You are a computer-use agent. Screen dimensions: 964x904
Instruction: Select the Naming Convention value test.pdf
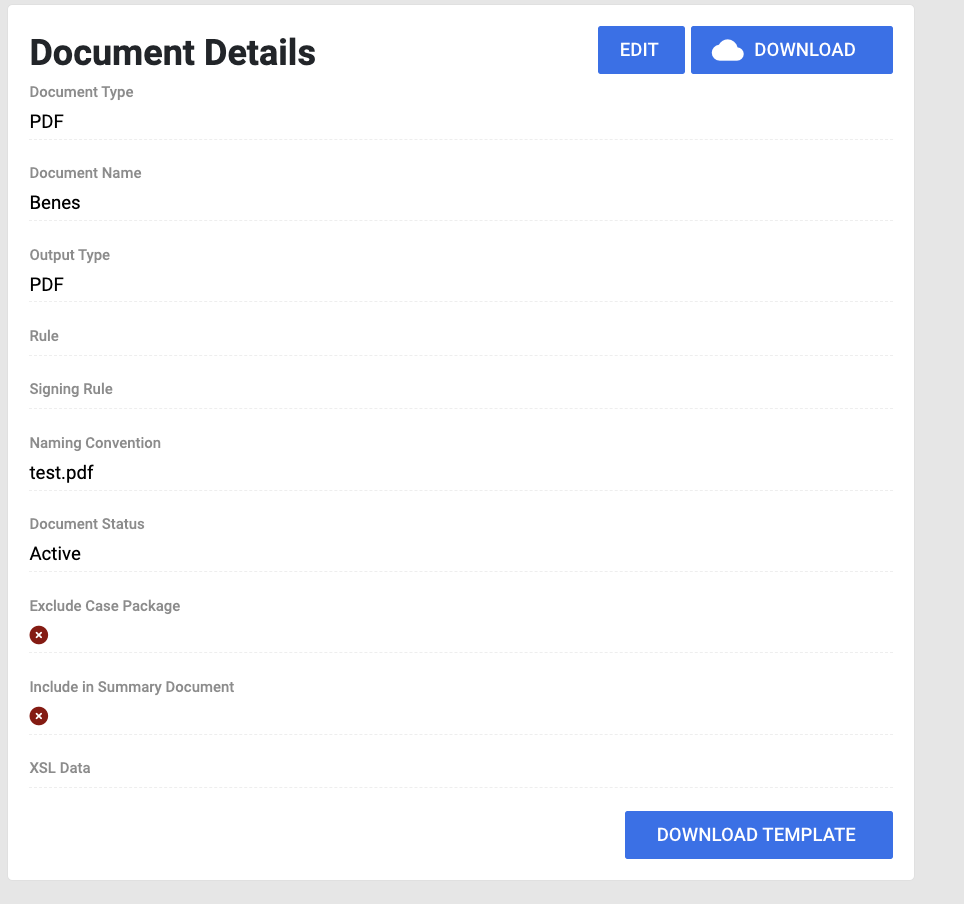[x=61, y=472]
